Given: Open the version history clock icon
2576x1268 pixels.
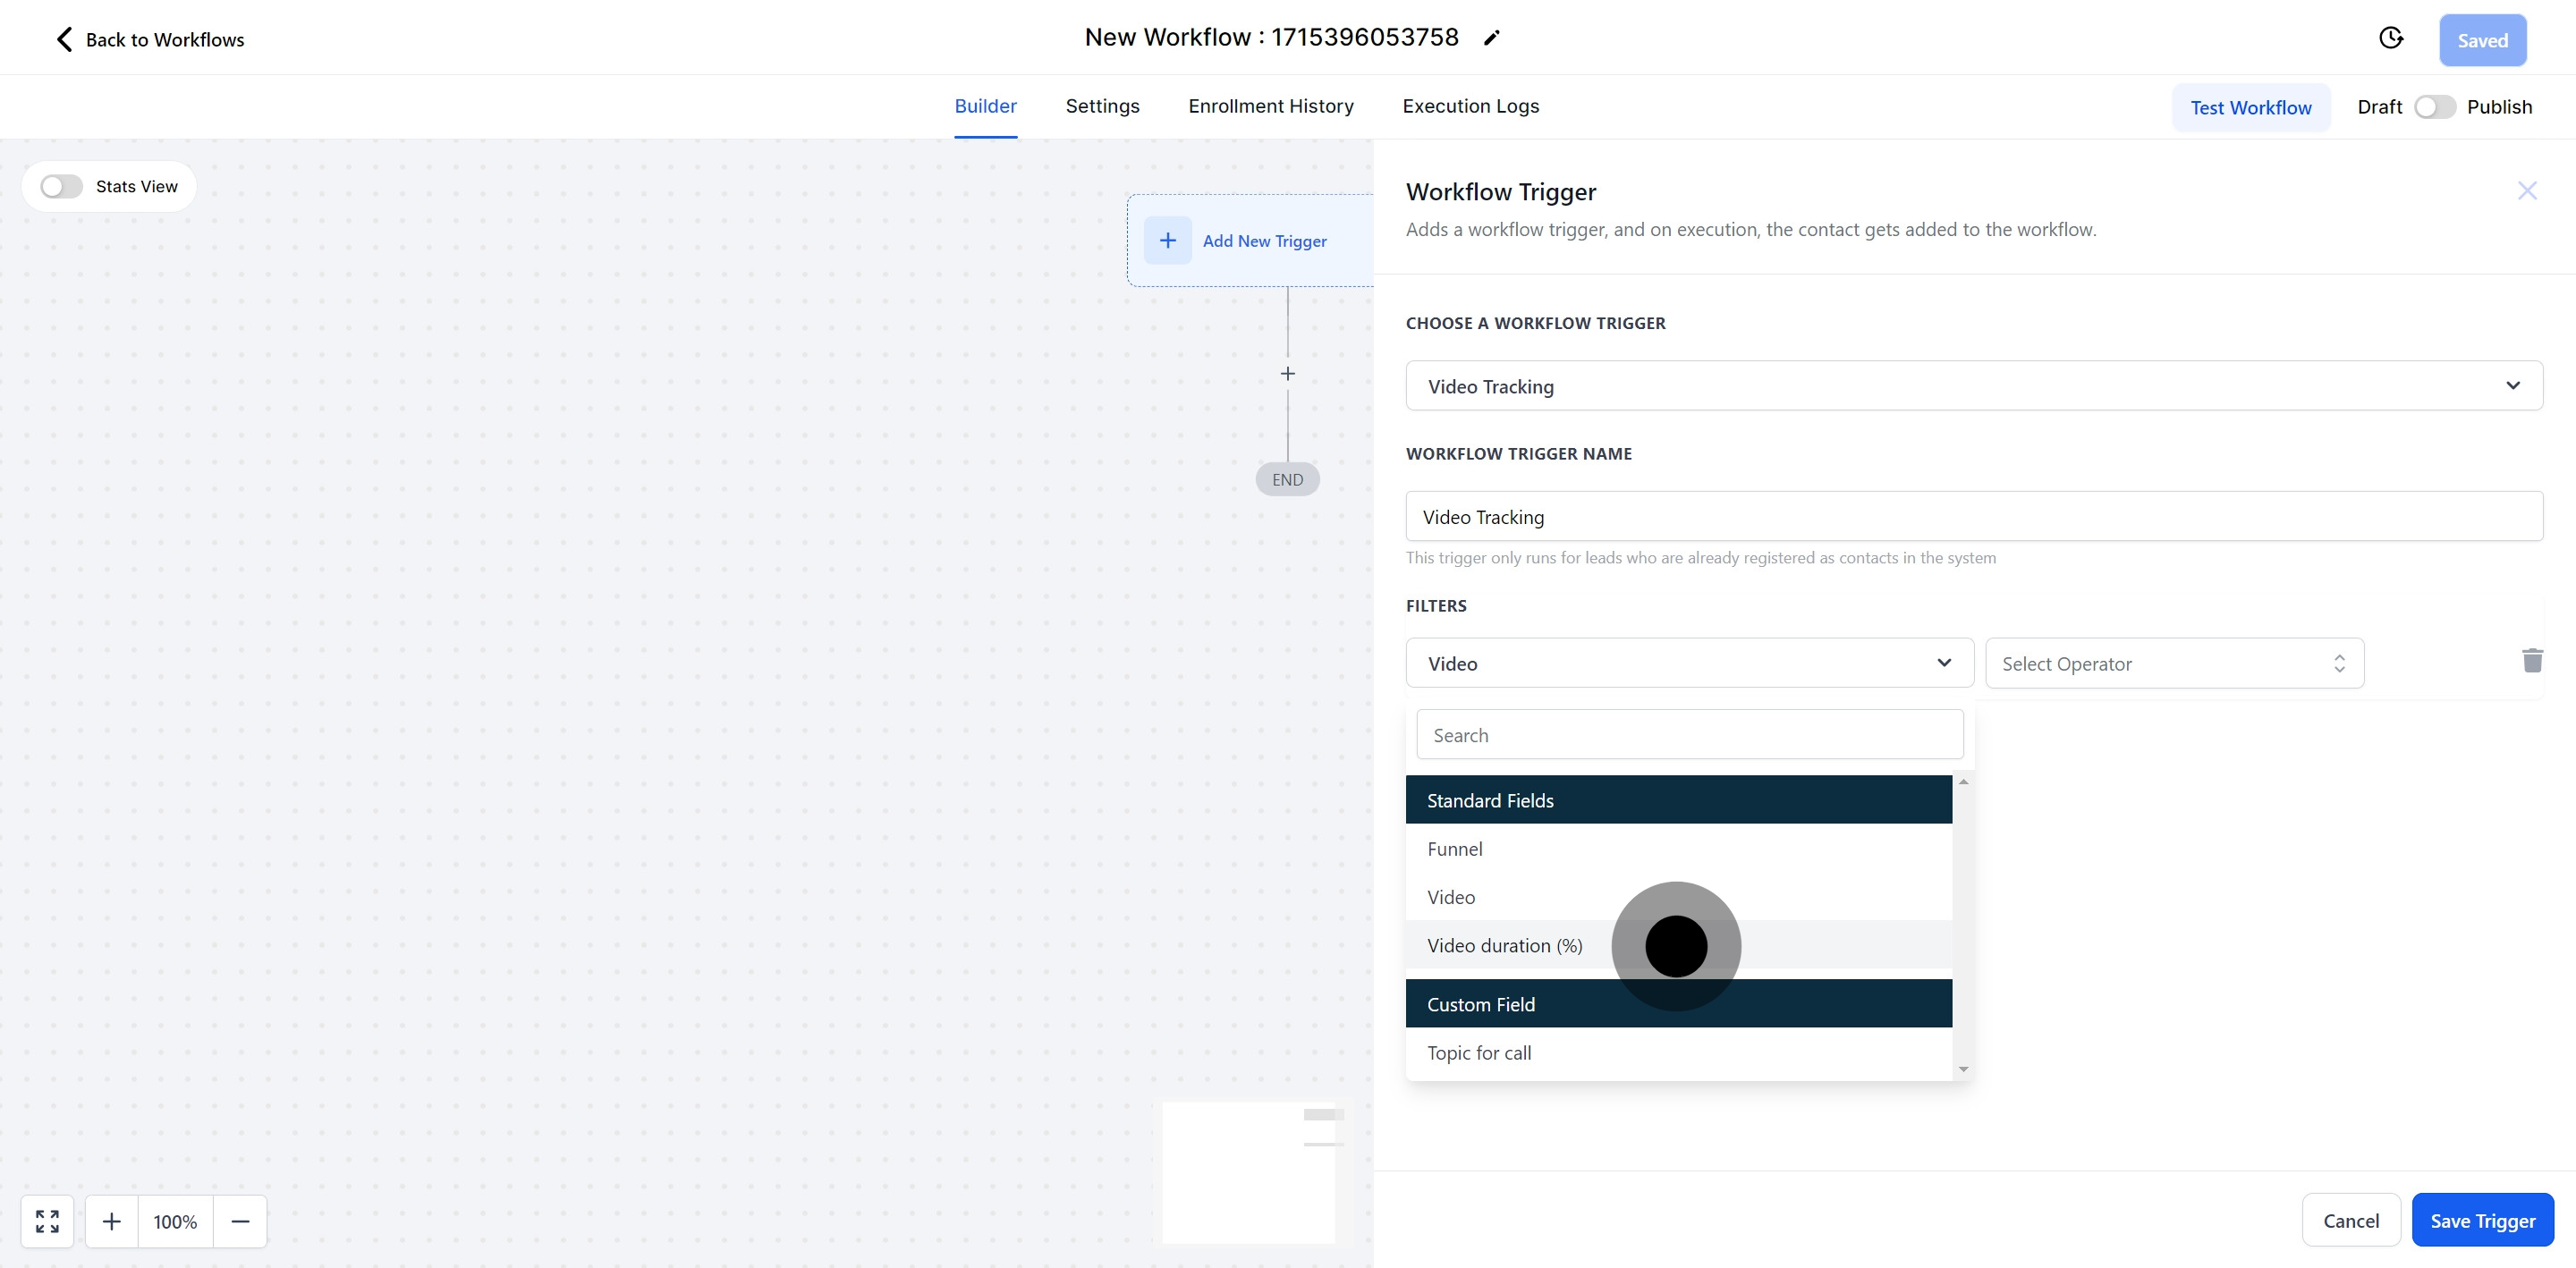Looking at the screenshot, I should tap(2390, 38).
